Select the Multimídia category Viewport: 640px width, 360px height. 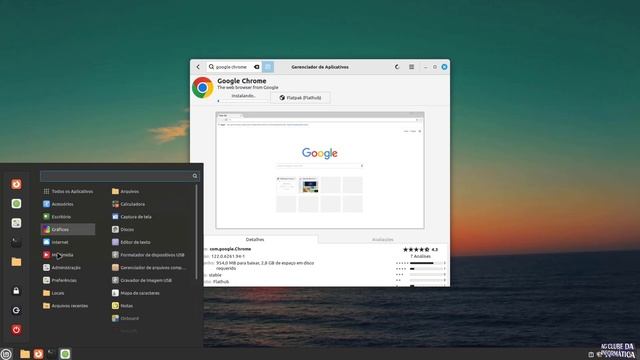pyautogui.click(x=68, y=255)
